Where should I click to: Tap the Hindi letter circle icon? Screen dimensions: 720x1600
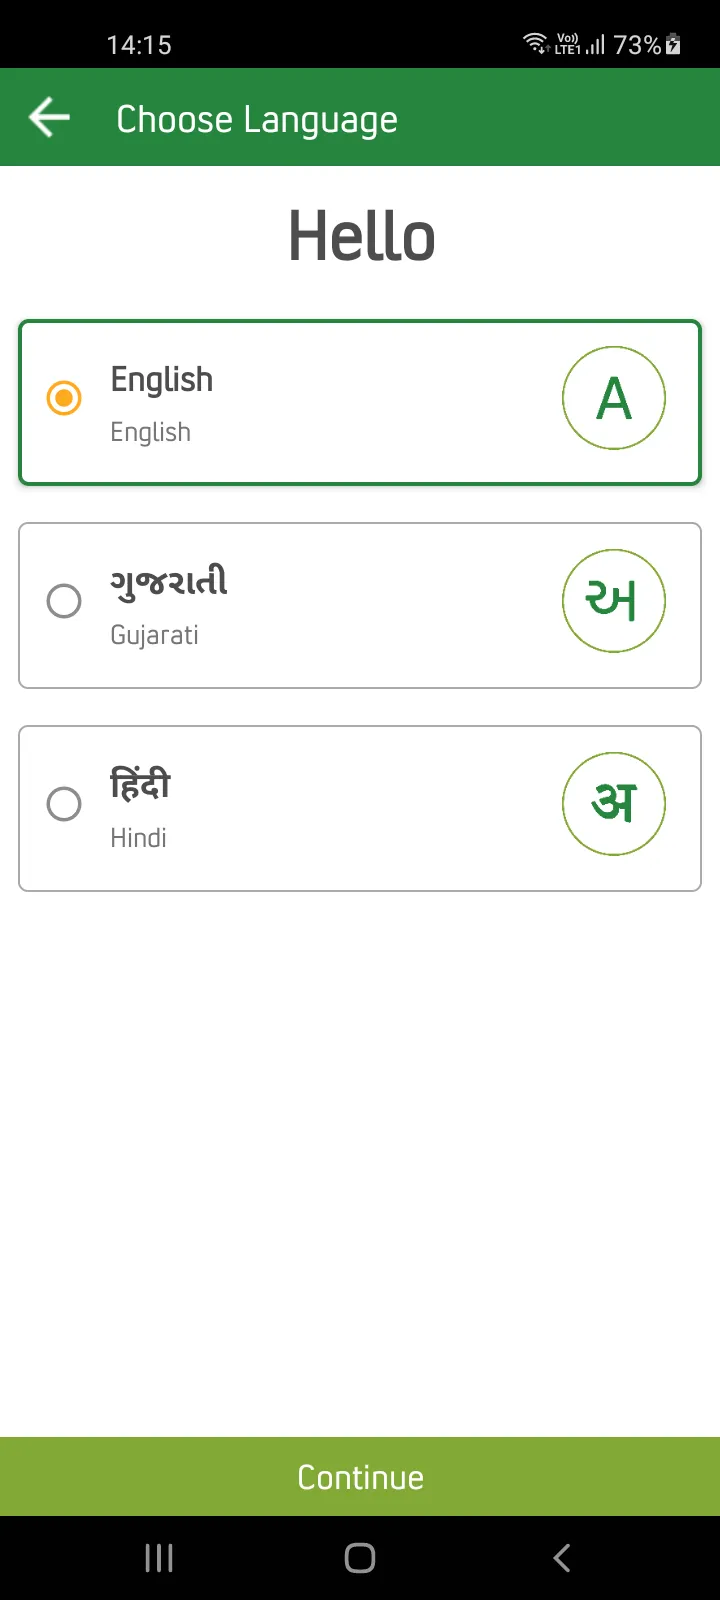pos(614,804)
